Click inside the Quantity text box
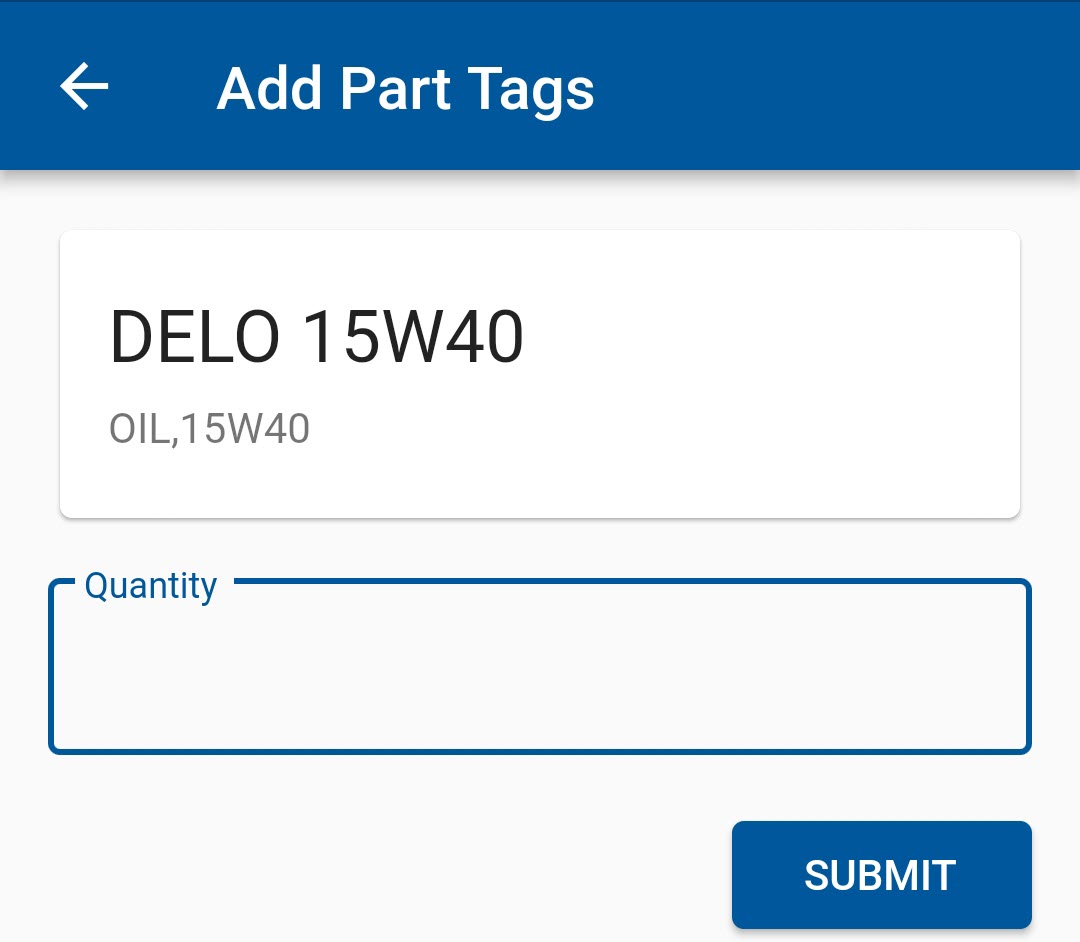 540,668
